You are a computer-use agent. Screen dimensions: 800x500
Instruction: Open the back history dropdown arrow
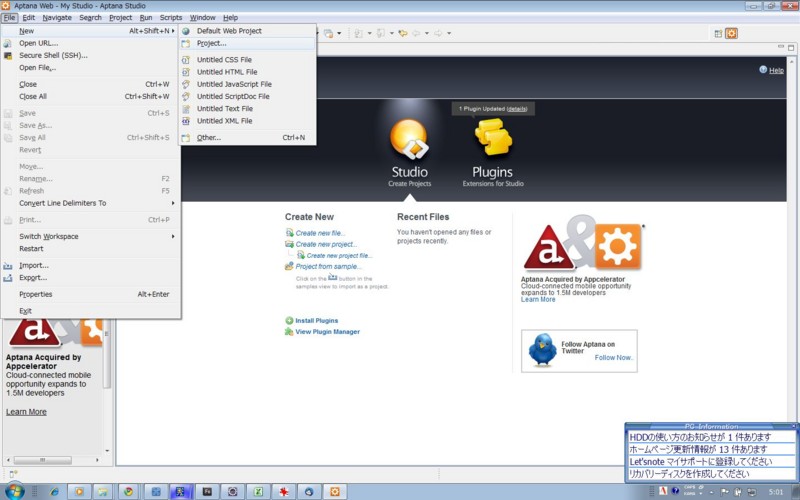click(427, 34)
